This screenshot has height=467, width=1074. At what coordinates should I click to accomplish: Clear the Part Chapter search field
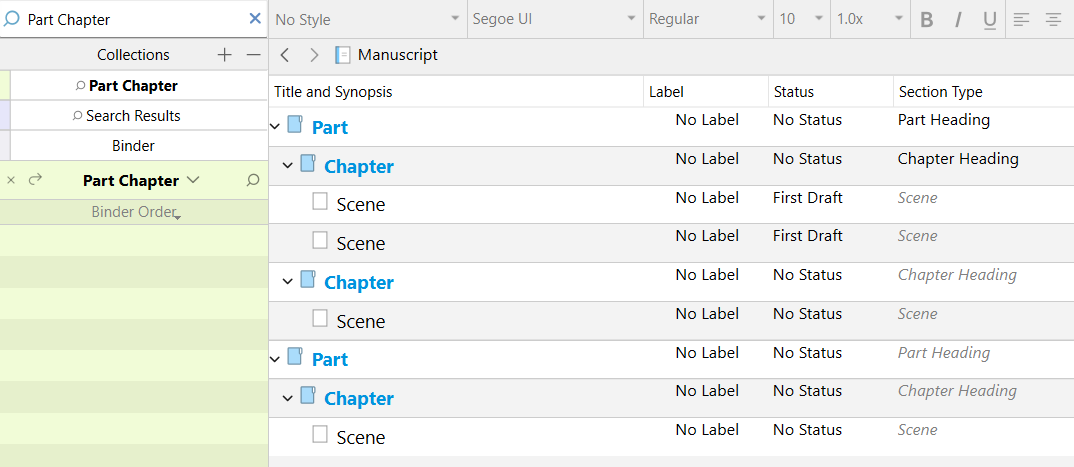tap(255, 19)
